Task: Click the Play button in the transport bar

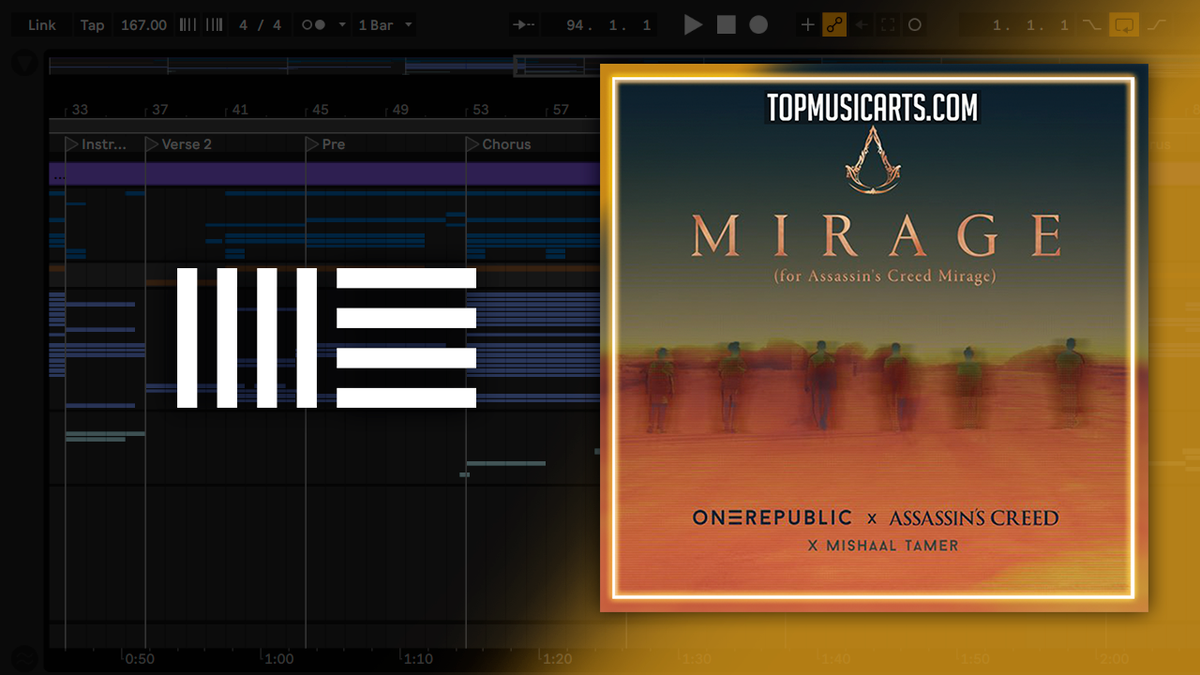Action: [693, 25]
